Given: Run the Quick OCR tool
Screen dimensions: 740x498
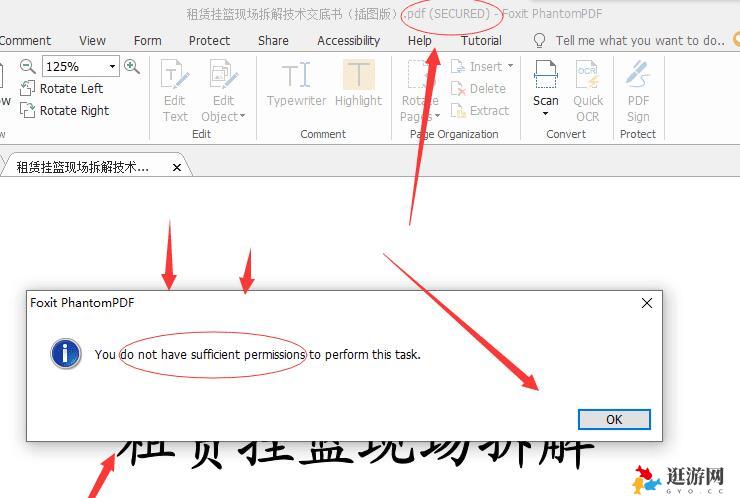Looking at the screenshot, I should coord(588,91).
